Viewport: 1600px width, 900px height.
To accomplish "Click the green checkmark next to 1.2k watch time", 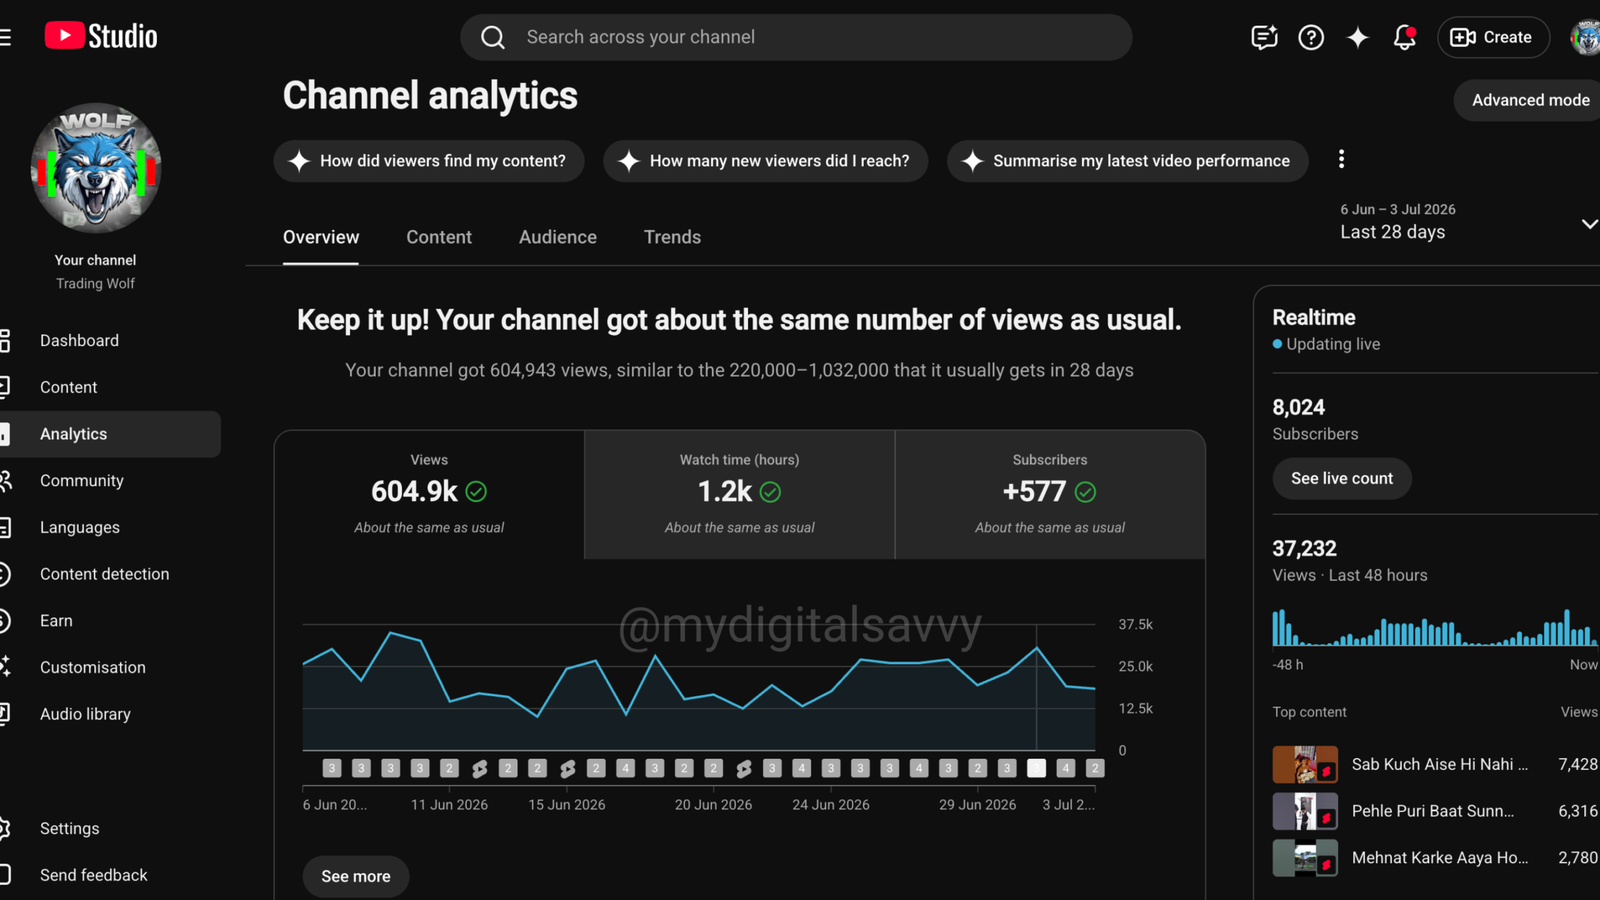I will (770, 492).
